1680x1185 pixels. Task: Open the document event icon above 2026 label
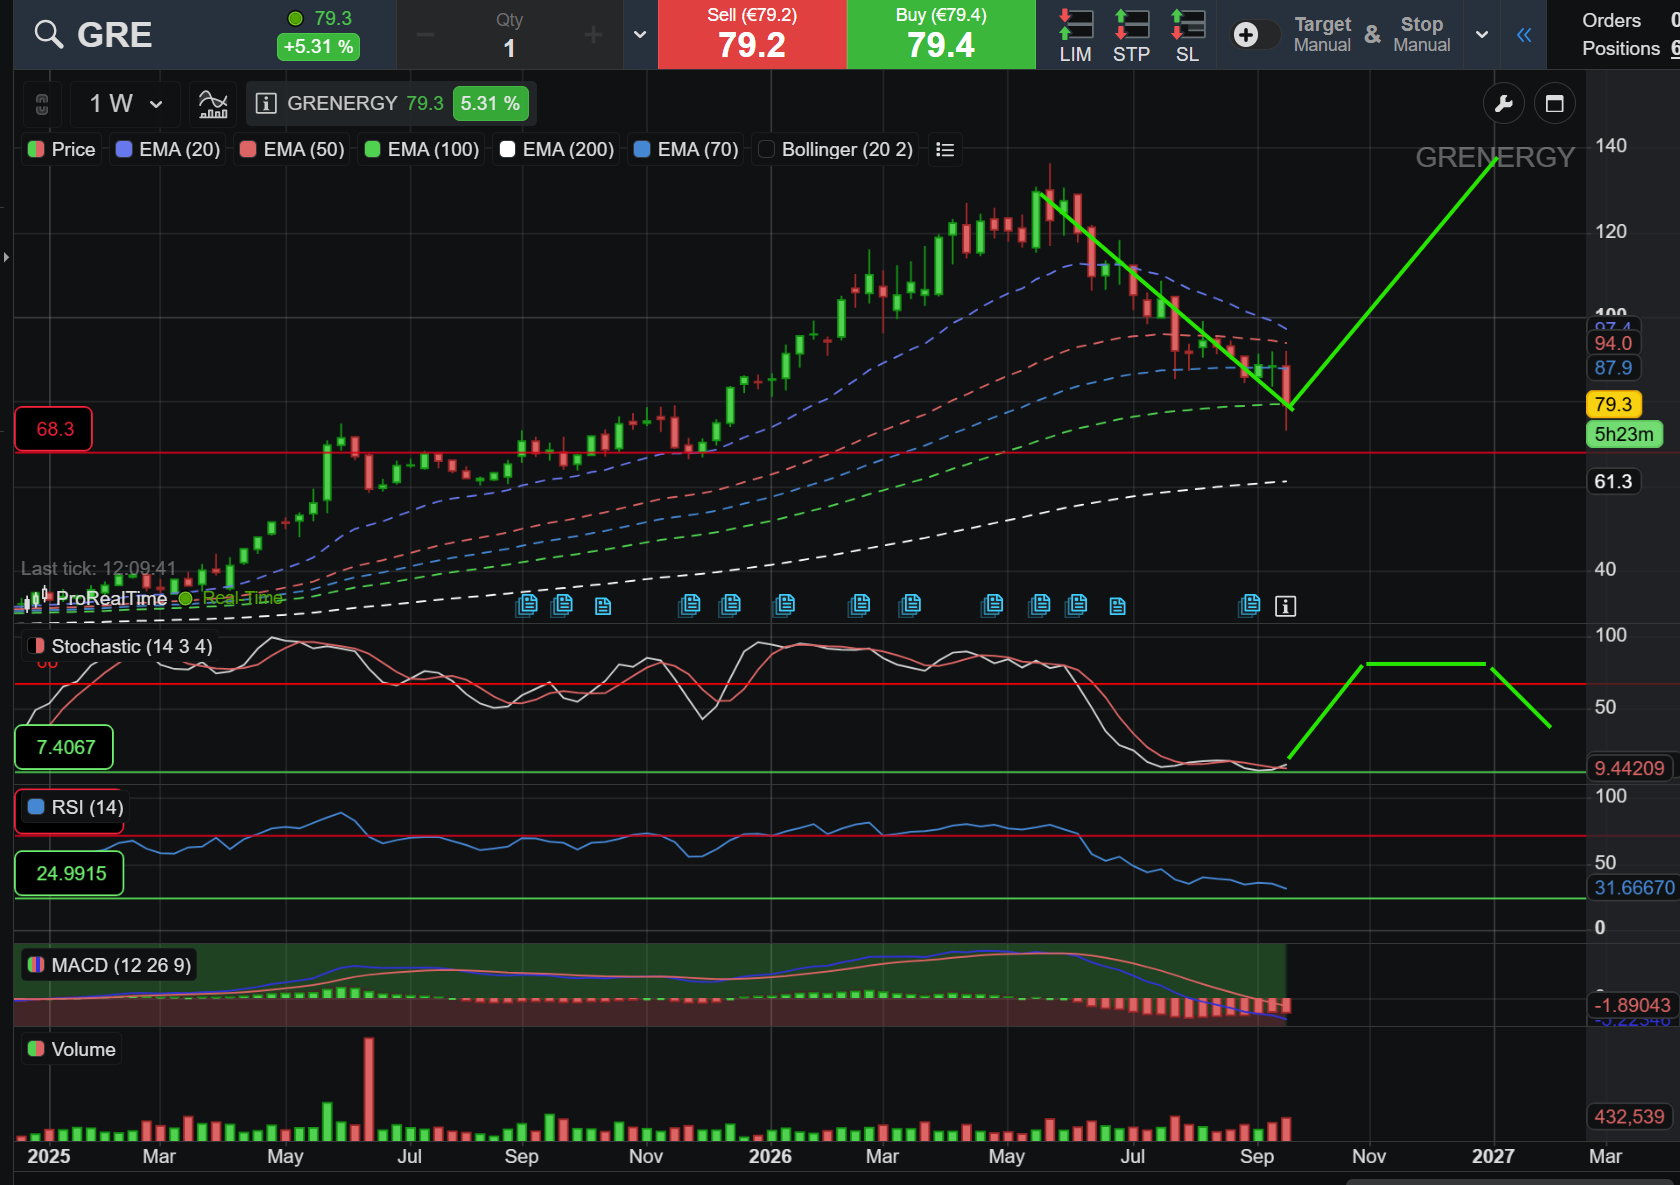785,604
